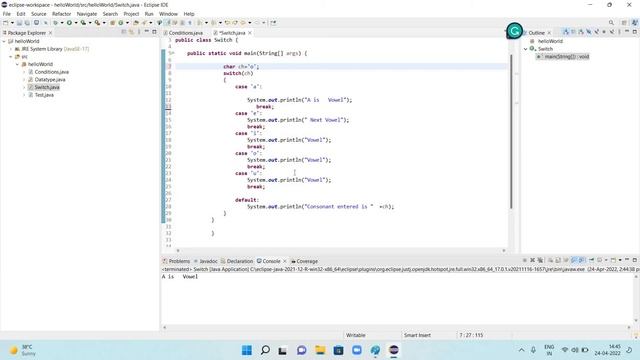Click the Grammarly green circle icon
The height and width of the screenshot is (360, 640).
514,31
